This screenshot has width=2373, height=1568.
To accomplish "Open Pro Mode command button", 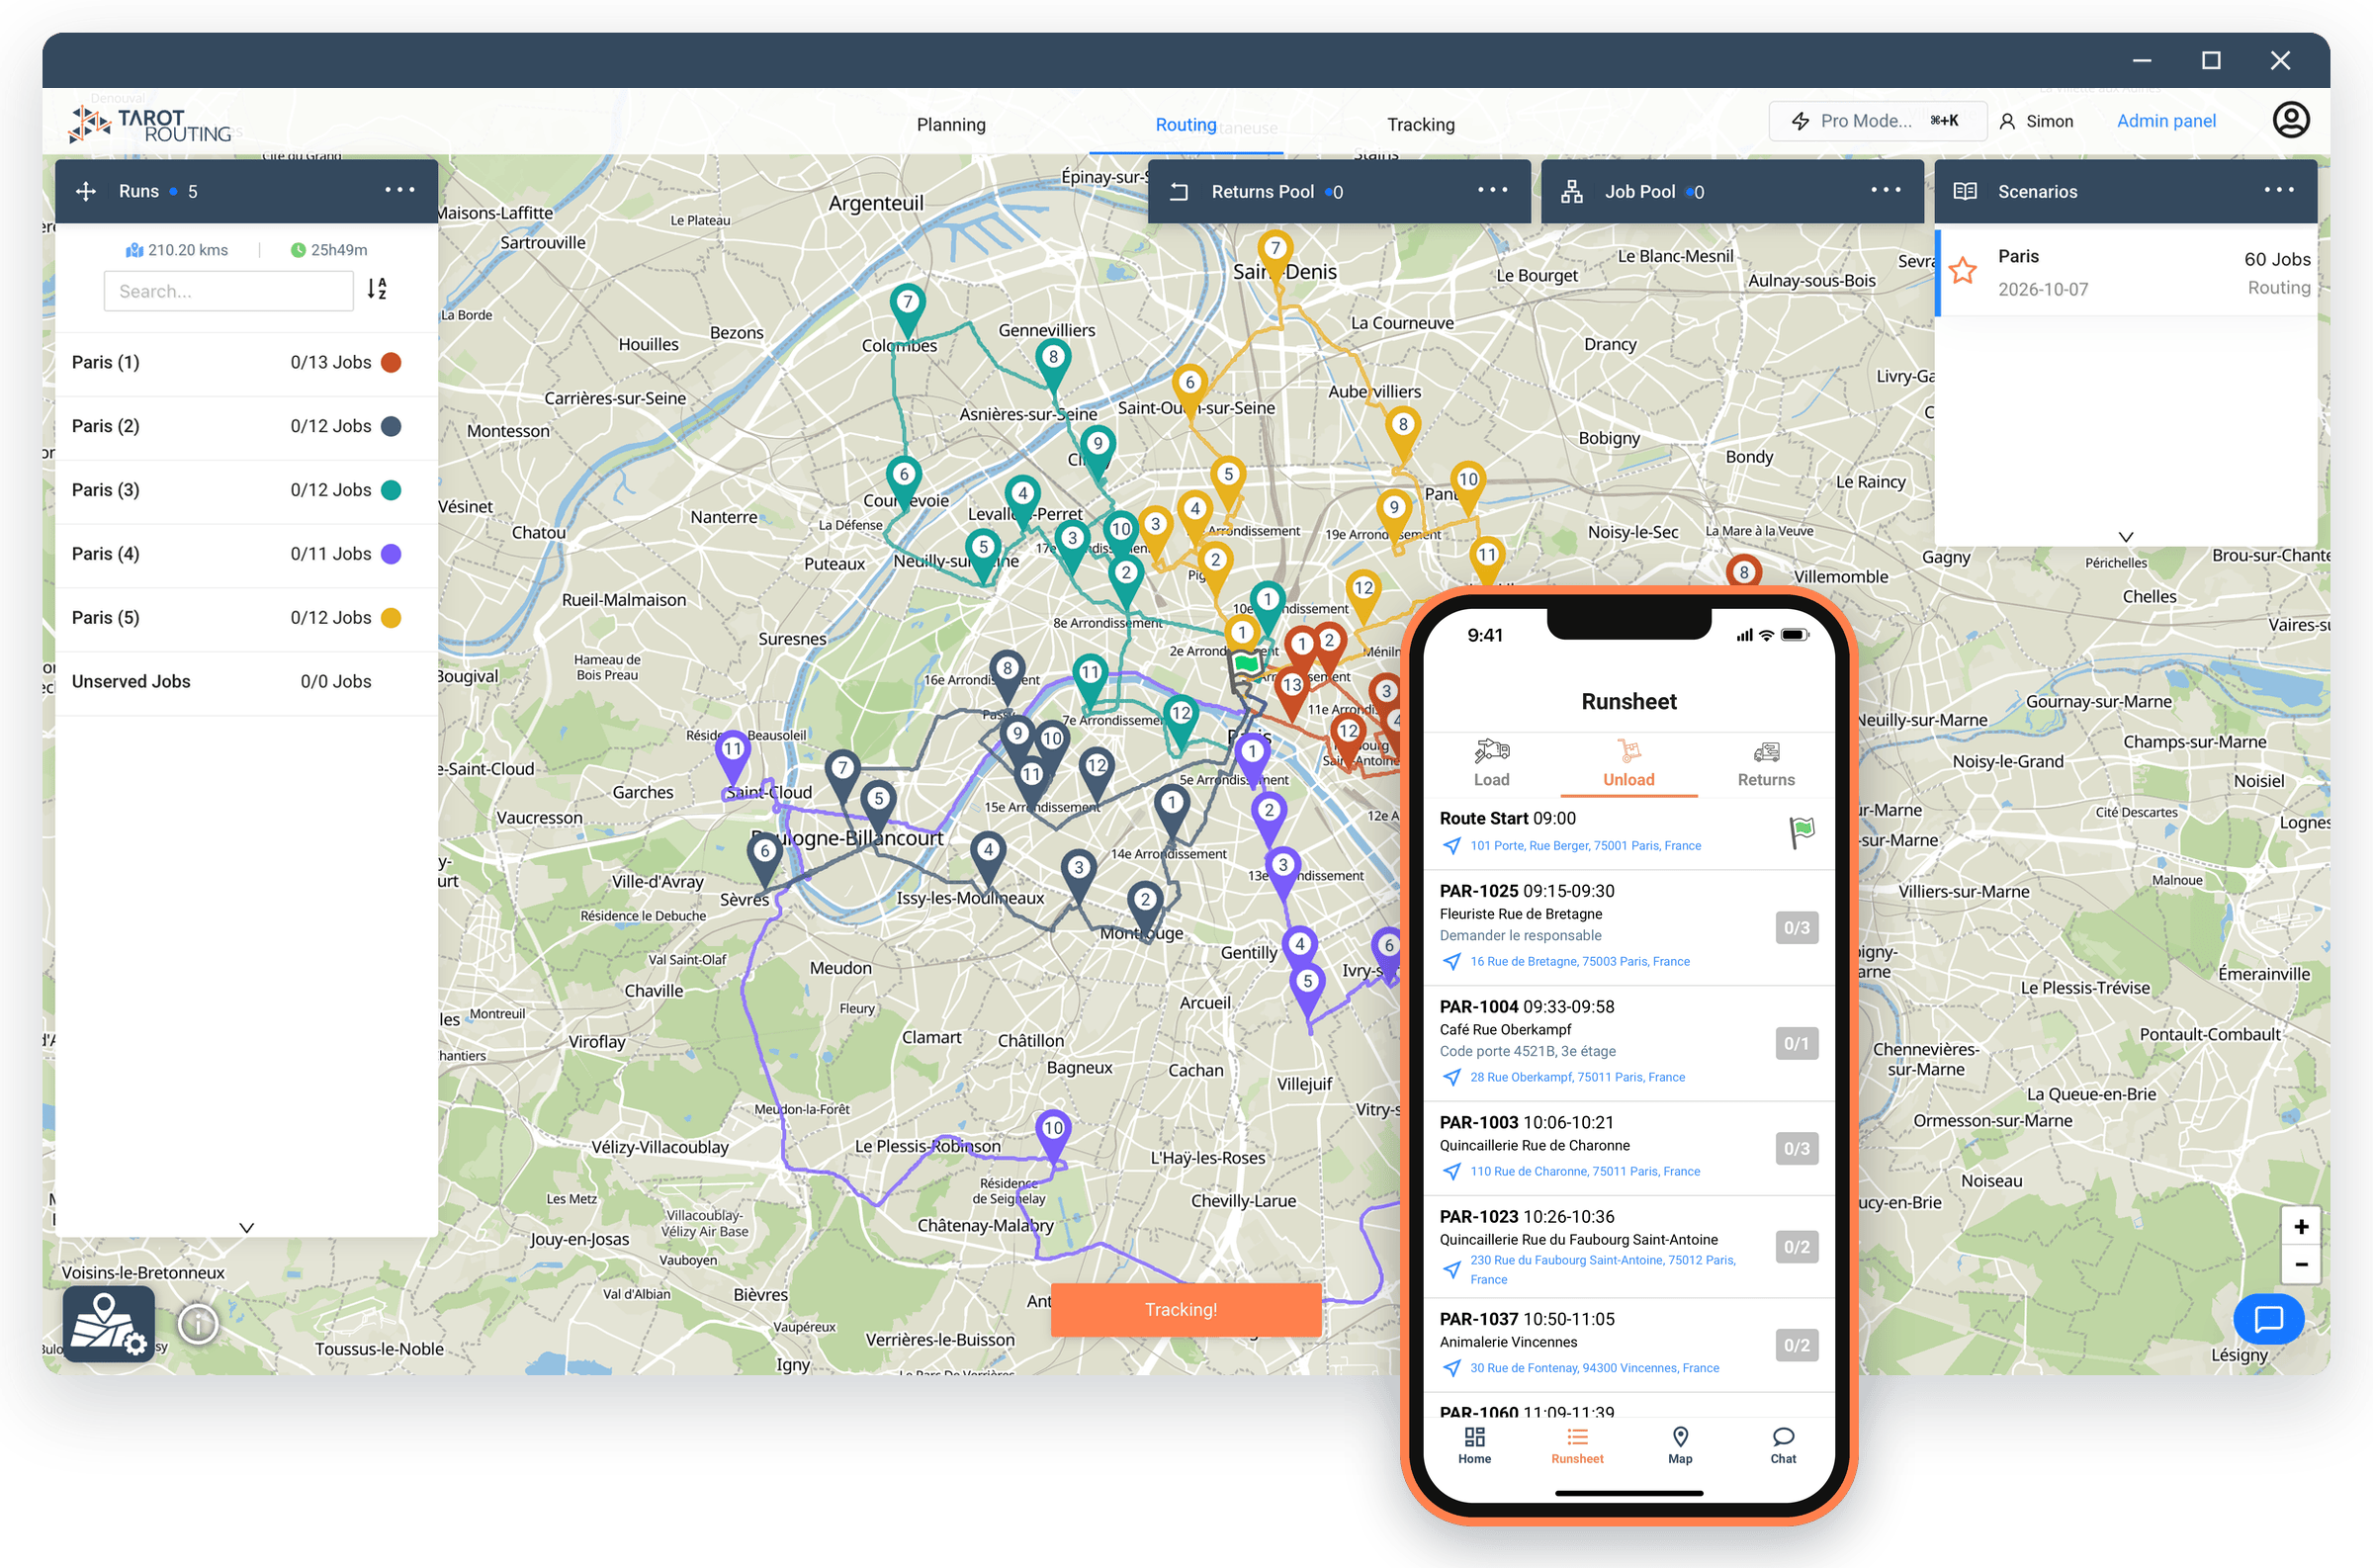I will (x=1877, y=121).
